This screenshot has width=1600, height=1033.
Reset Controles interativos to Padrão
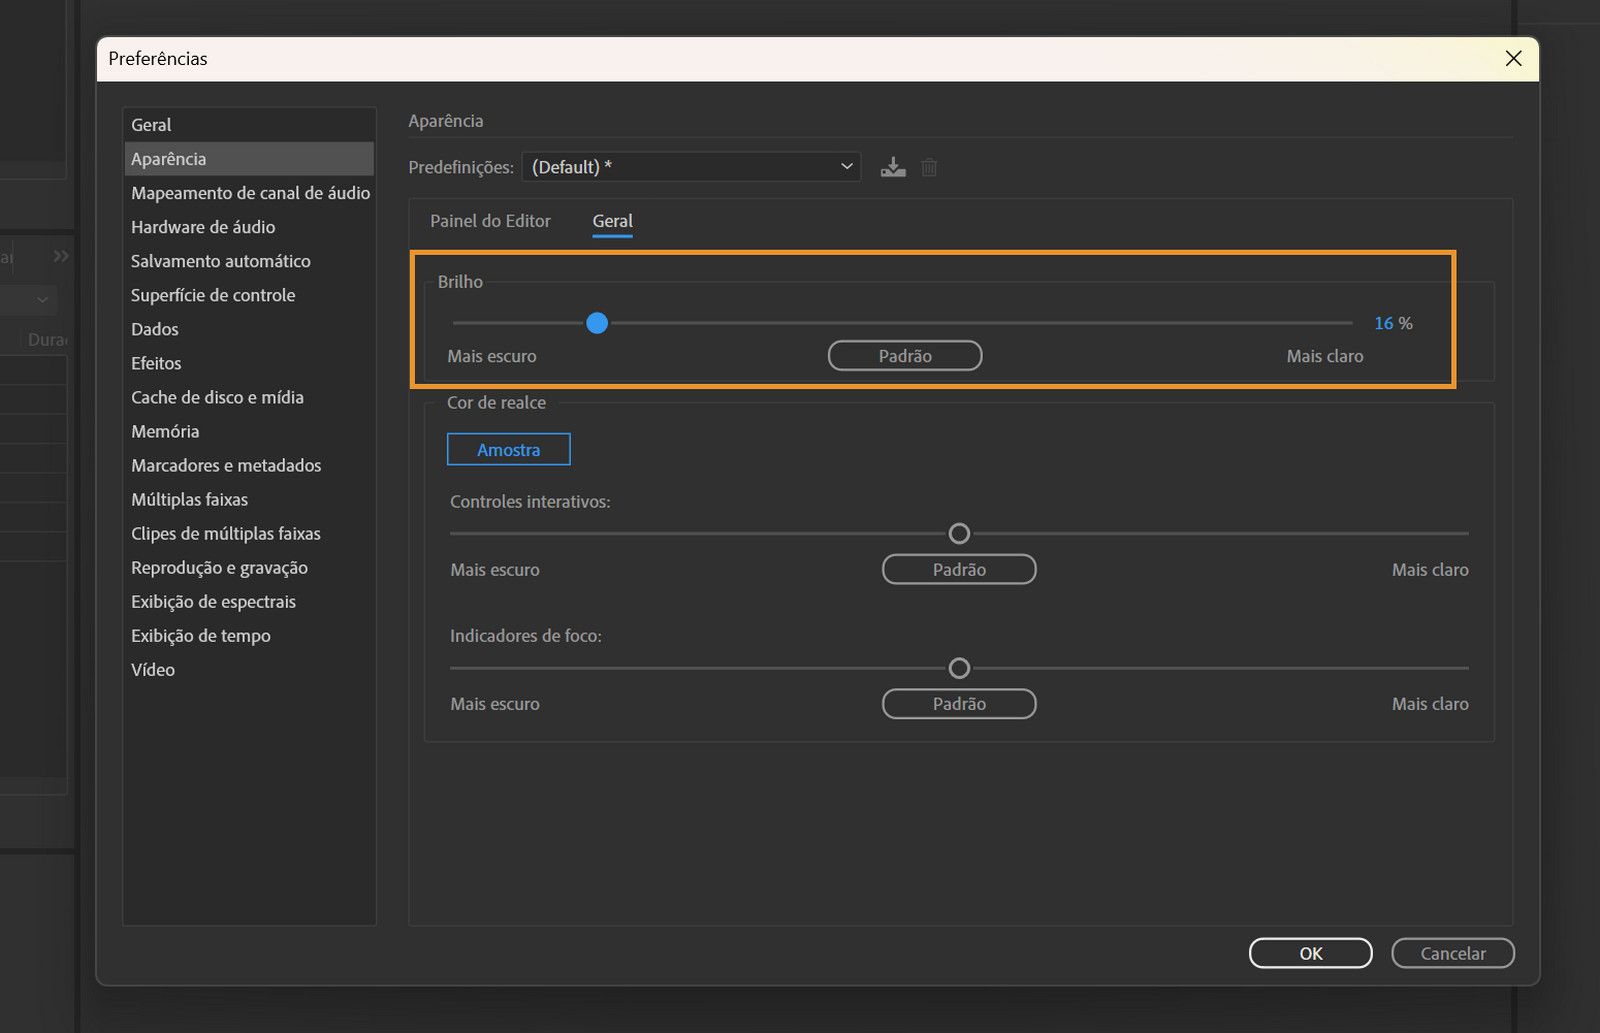(958, 570)
